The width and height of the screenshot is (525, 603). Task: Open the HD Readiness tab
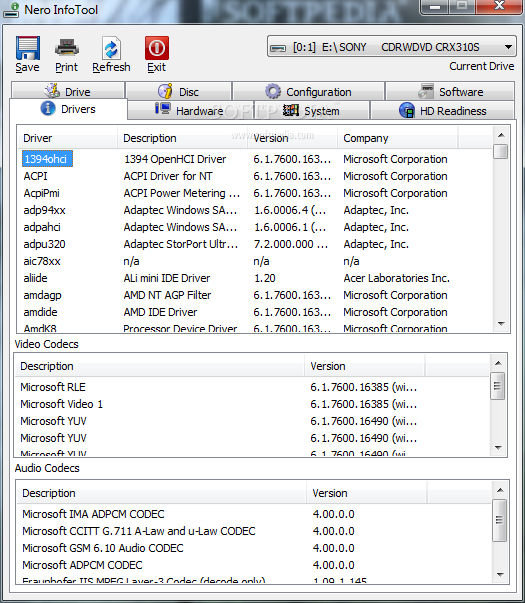(442, 111)
